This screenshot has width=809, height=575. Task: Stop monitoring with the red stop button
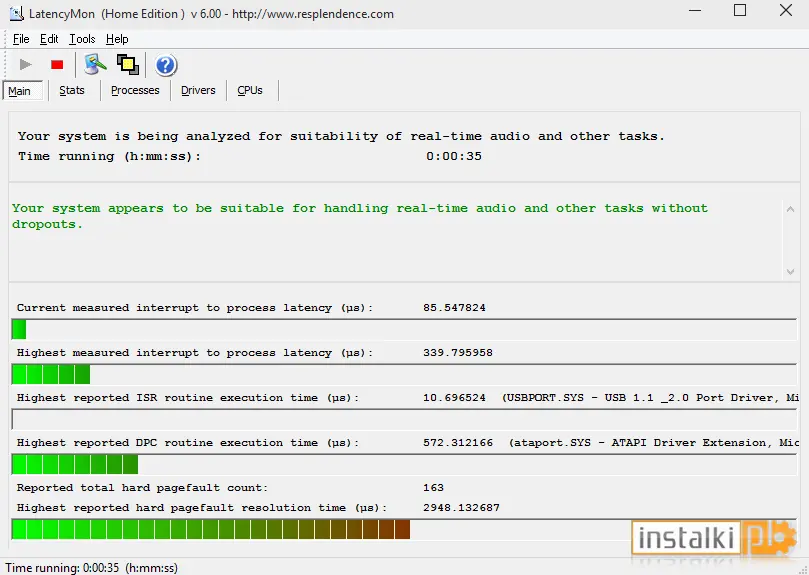click(x=57, y=65)
